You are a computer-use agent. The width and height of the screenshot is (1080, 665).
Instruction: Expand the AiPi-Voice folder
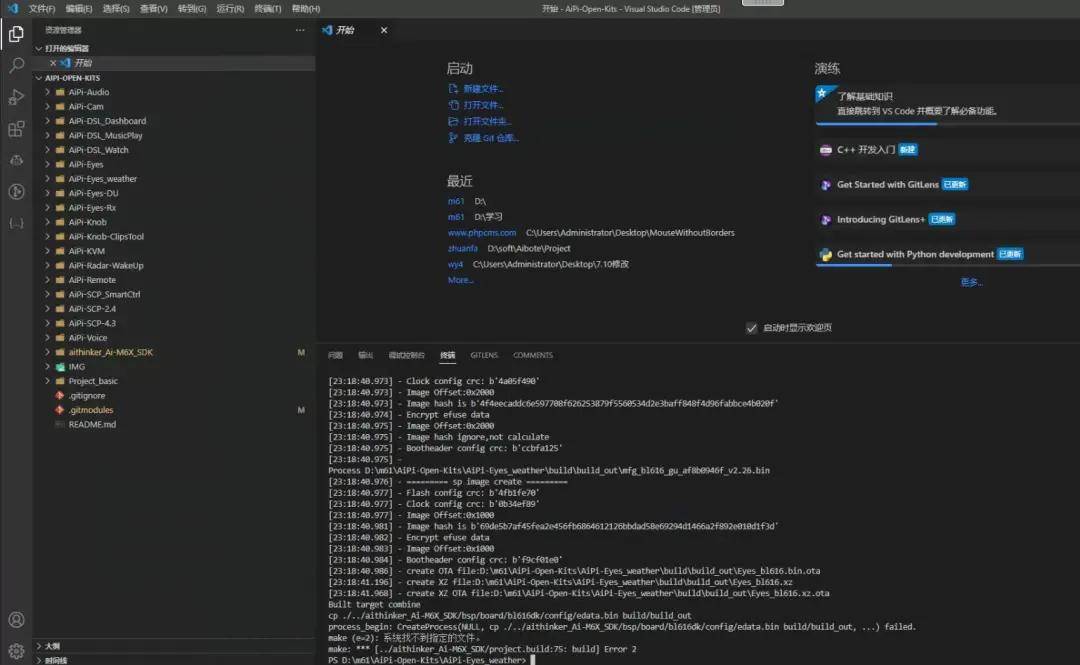pos(48,338)
